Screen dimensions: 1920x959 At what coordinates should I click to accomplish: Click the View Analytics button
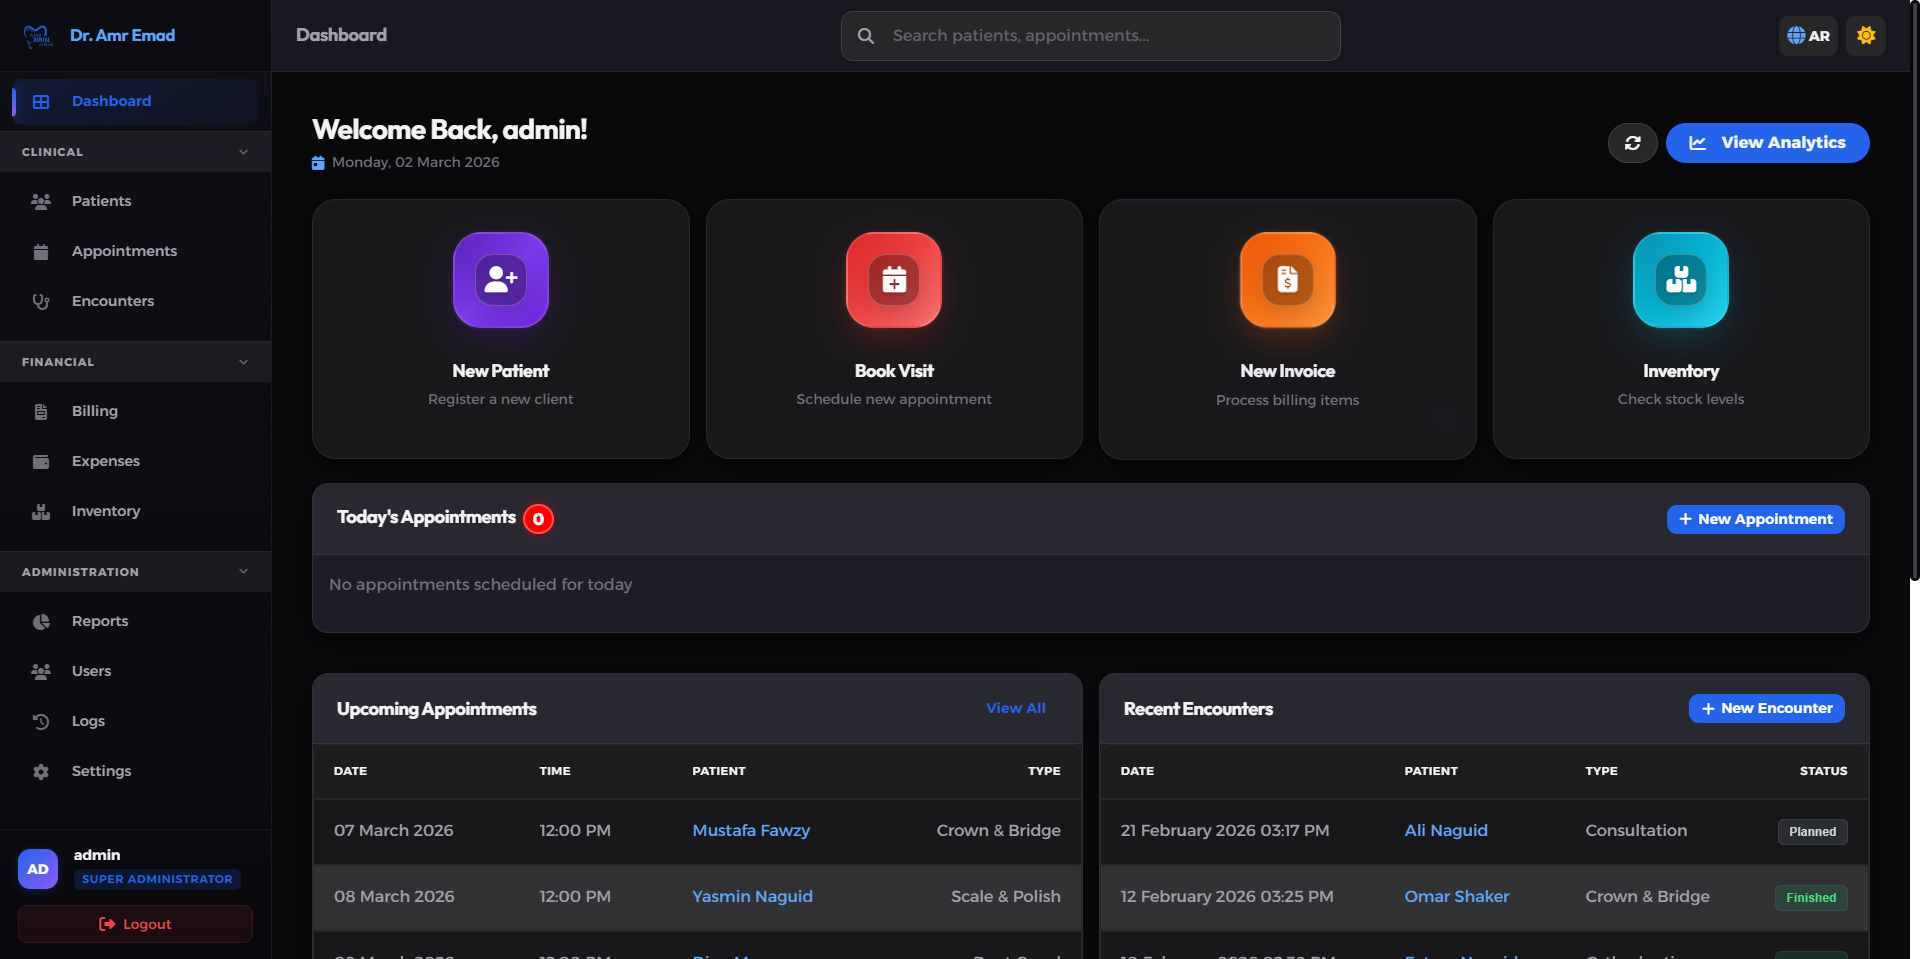(x=1767, y=143)
